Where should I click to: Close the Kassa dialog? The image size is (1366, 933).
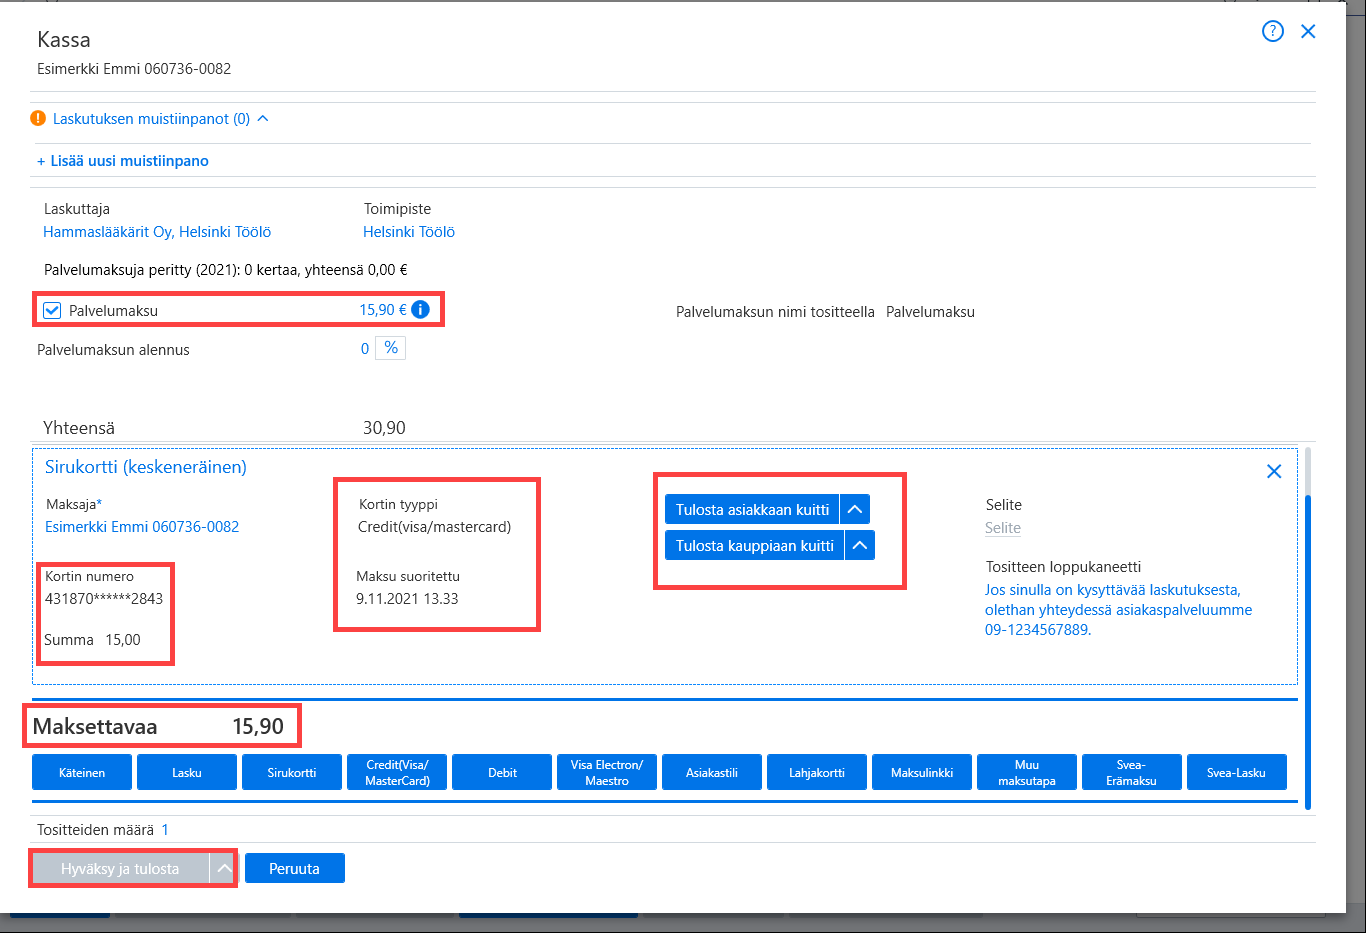1308,32
